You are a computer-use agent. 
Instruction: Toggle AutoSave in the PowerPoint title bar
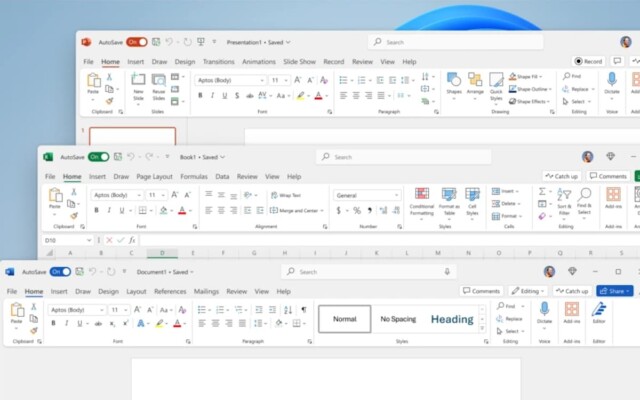(x=137, y=42)
